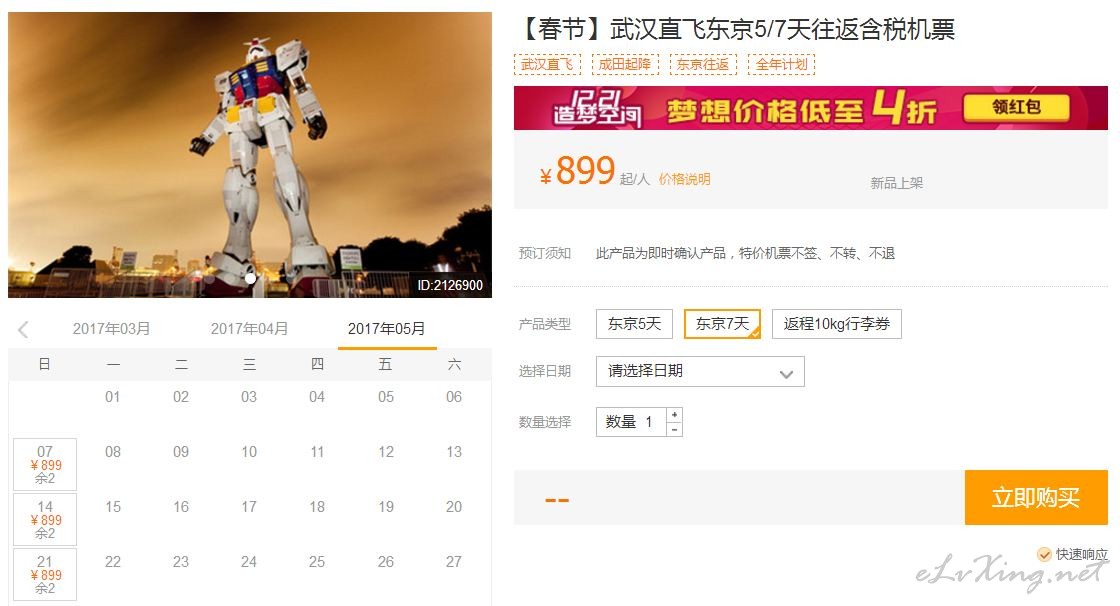Click the 快速响应 checkmark badge
The image size is (1120, 606).
1044,554
